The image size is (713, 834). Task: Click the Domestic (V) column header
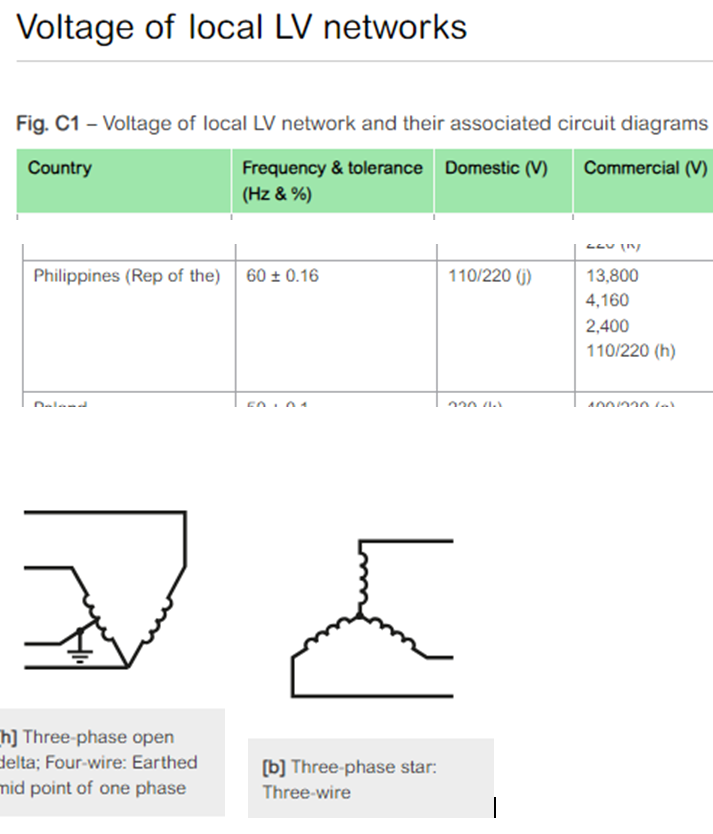click(x=497, y=168)
